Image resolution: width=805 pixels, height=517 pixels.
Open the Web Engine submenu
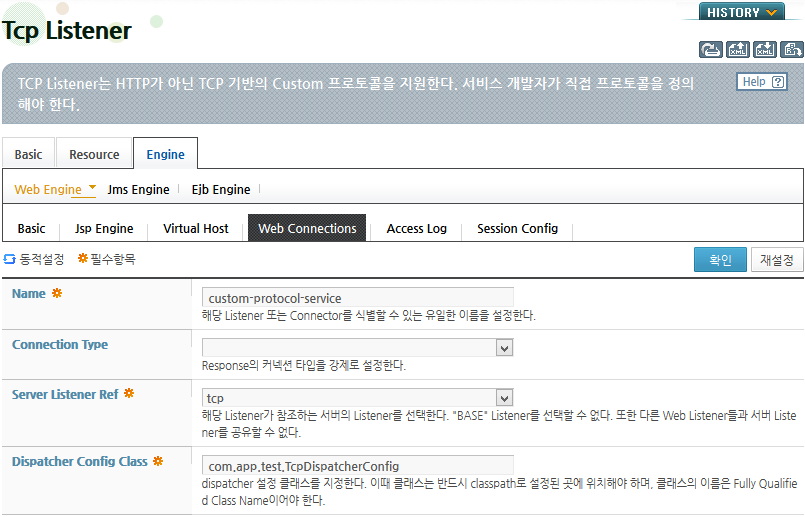(x=48, y=189)
